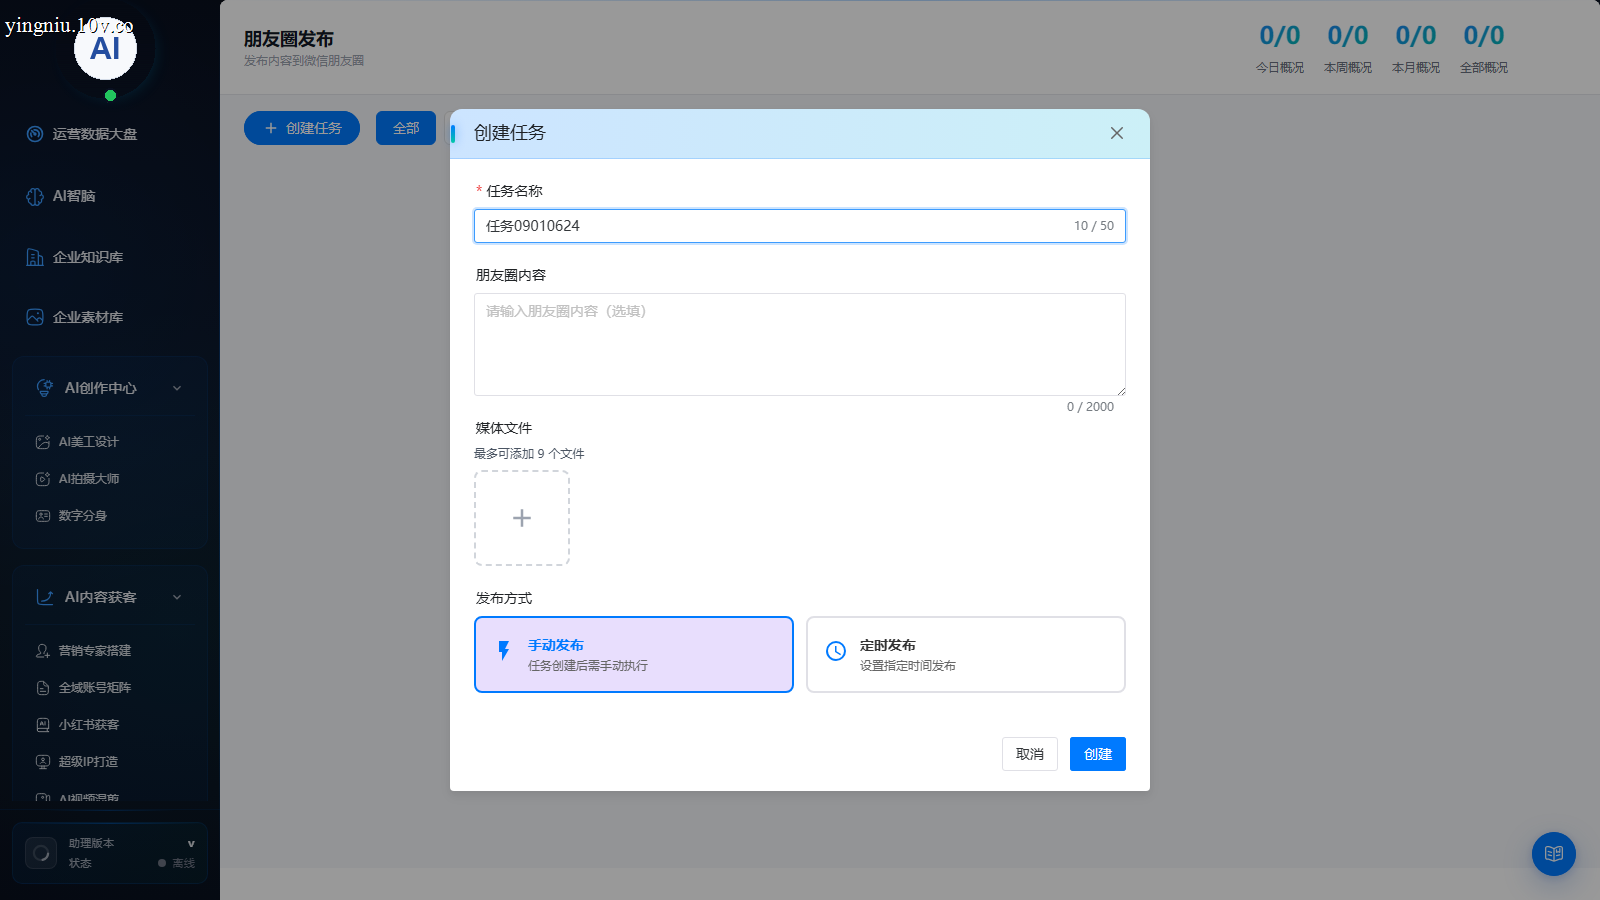Open 营销专家搭建 person icon

pos(43,651)
